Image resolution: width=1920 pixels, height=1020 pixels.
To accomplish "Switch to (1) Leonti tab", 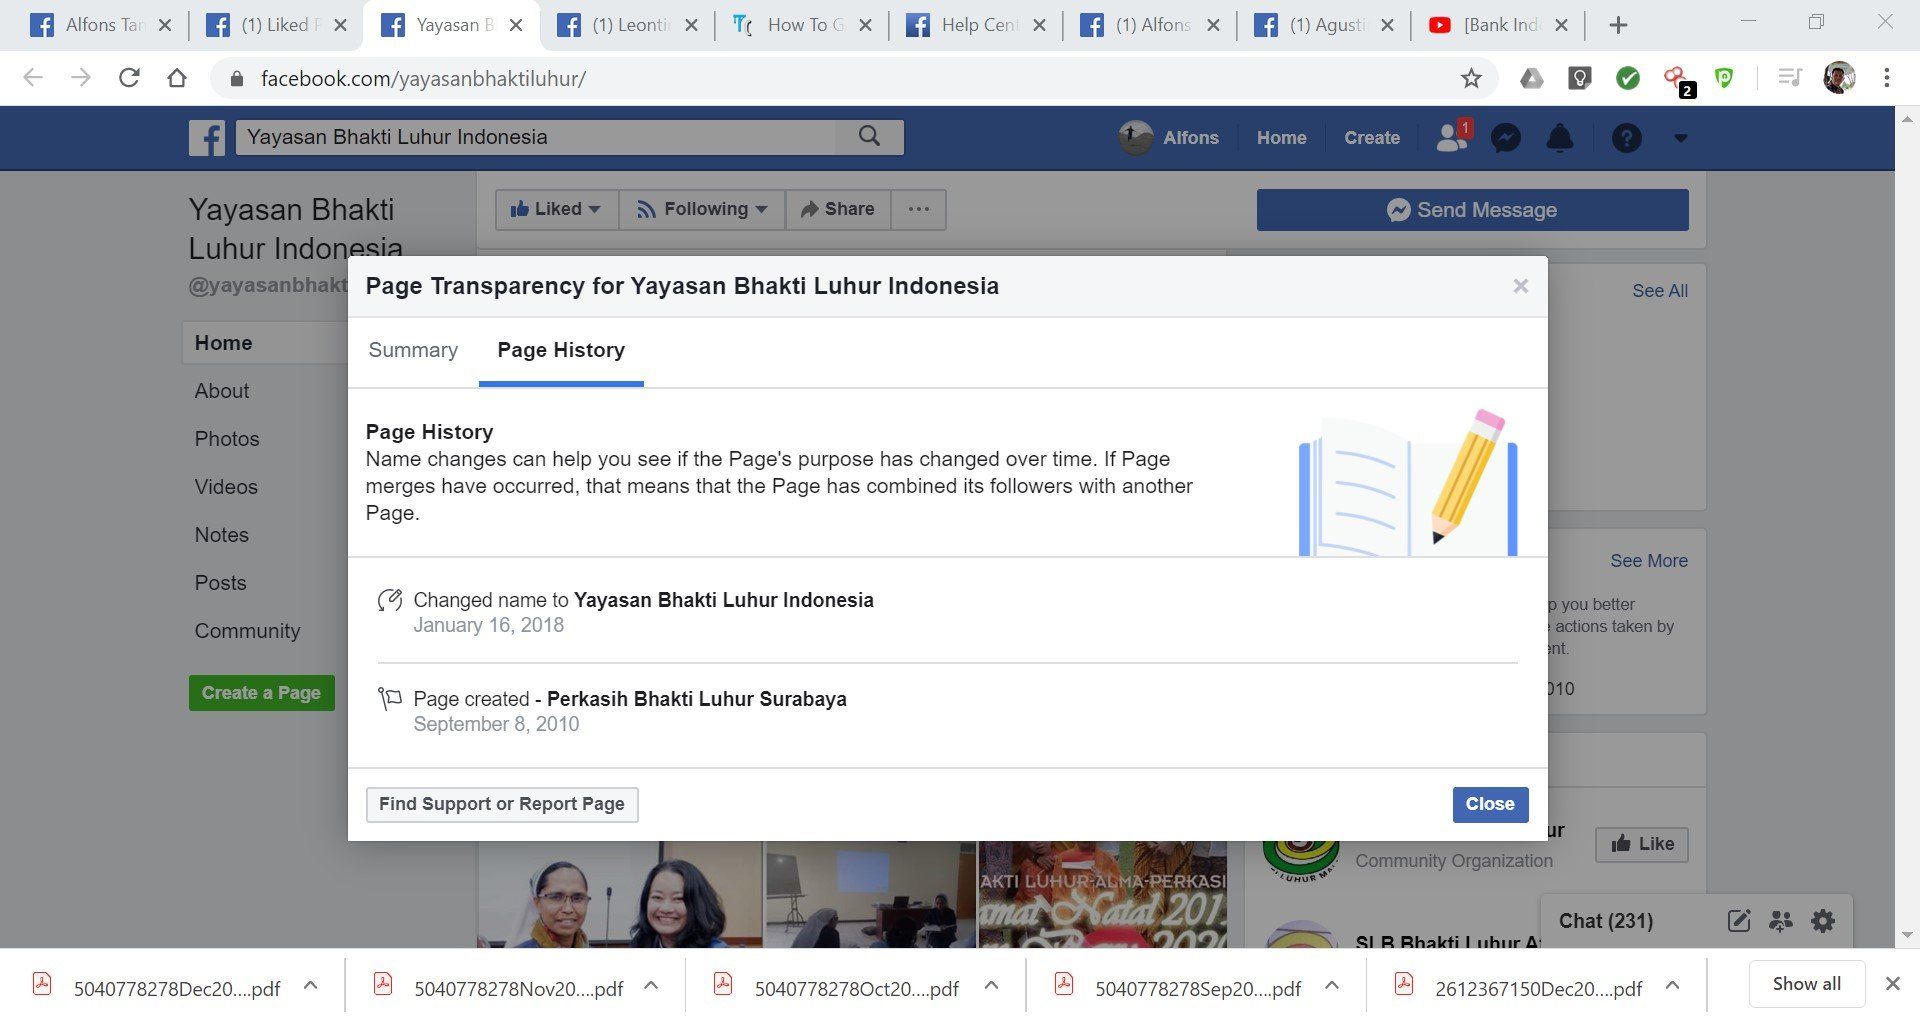I will [627, 26].
